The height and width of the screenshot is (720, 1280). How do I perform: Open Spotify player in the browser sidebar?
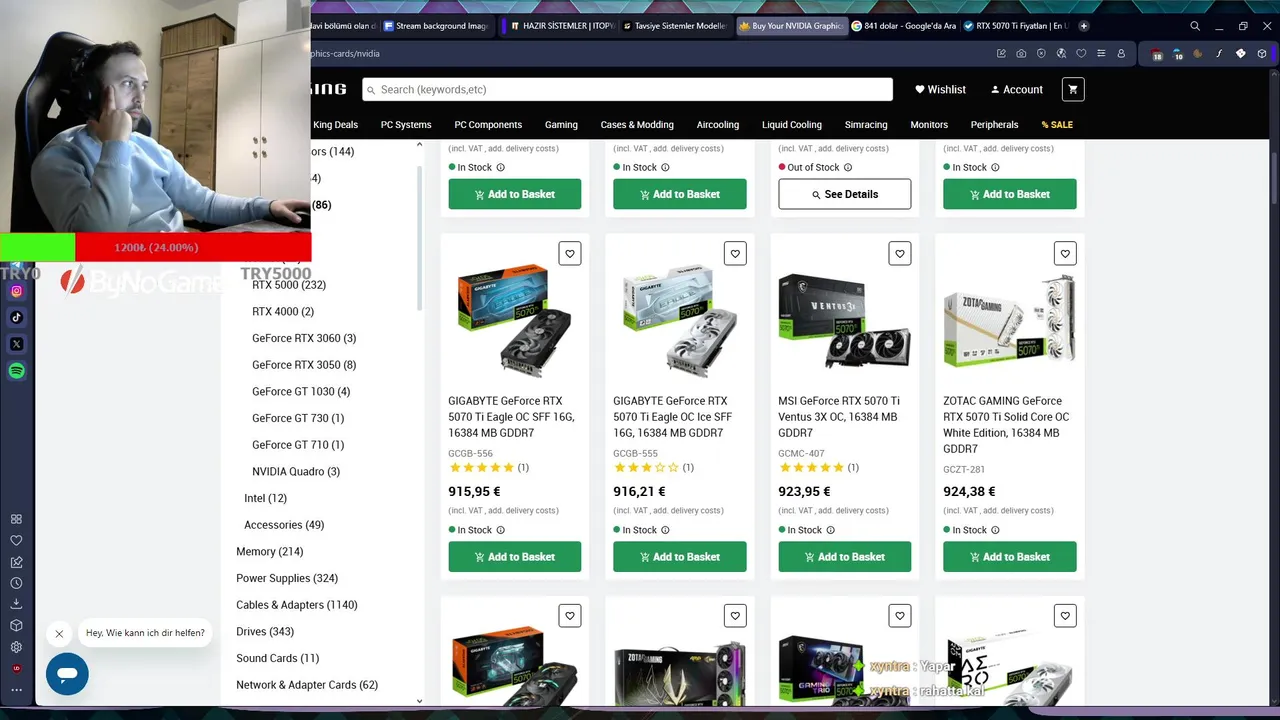[x=16, y=371]
